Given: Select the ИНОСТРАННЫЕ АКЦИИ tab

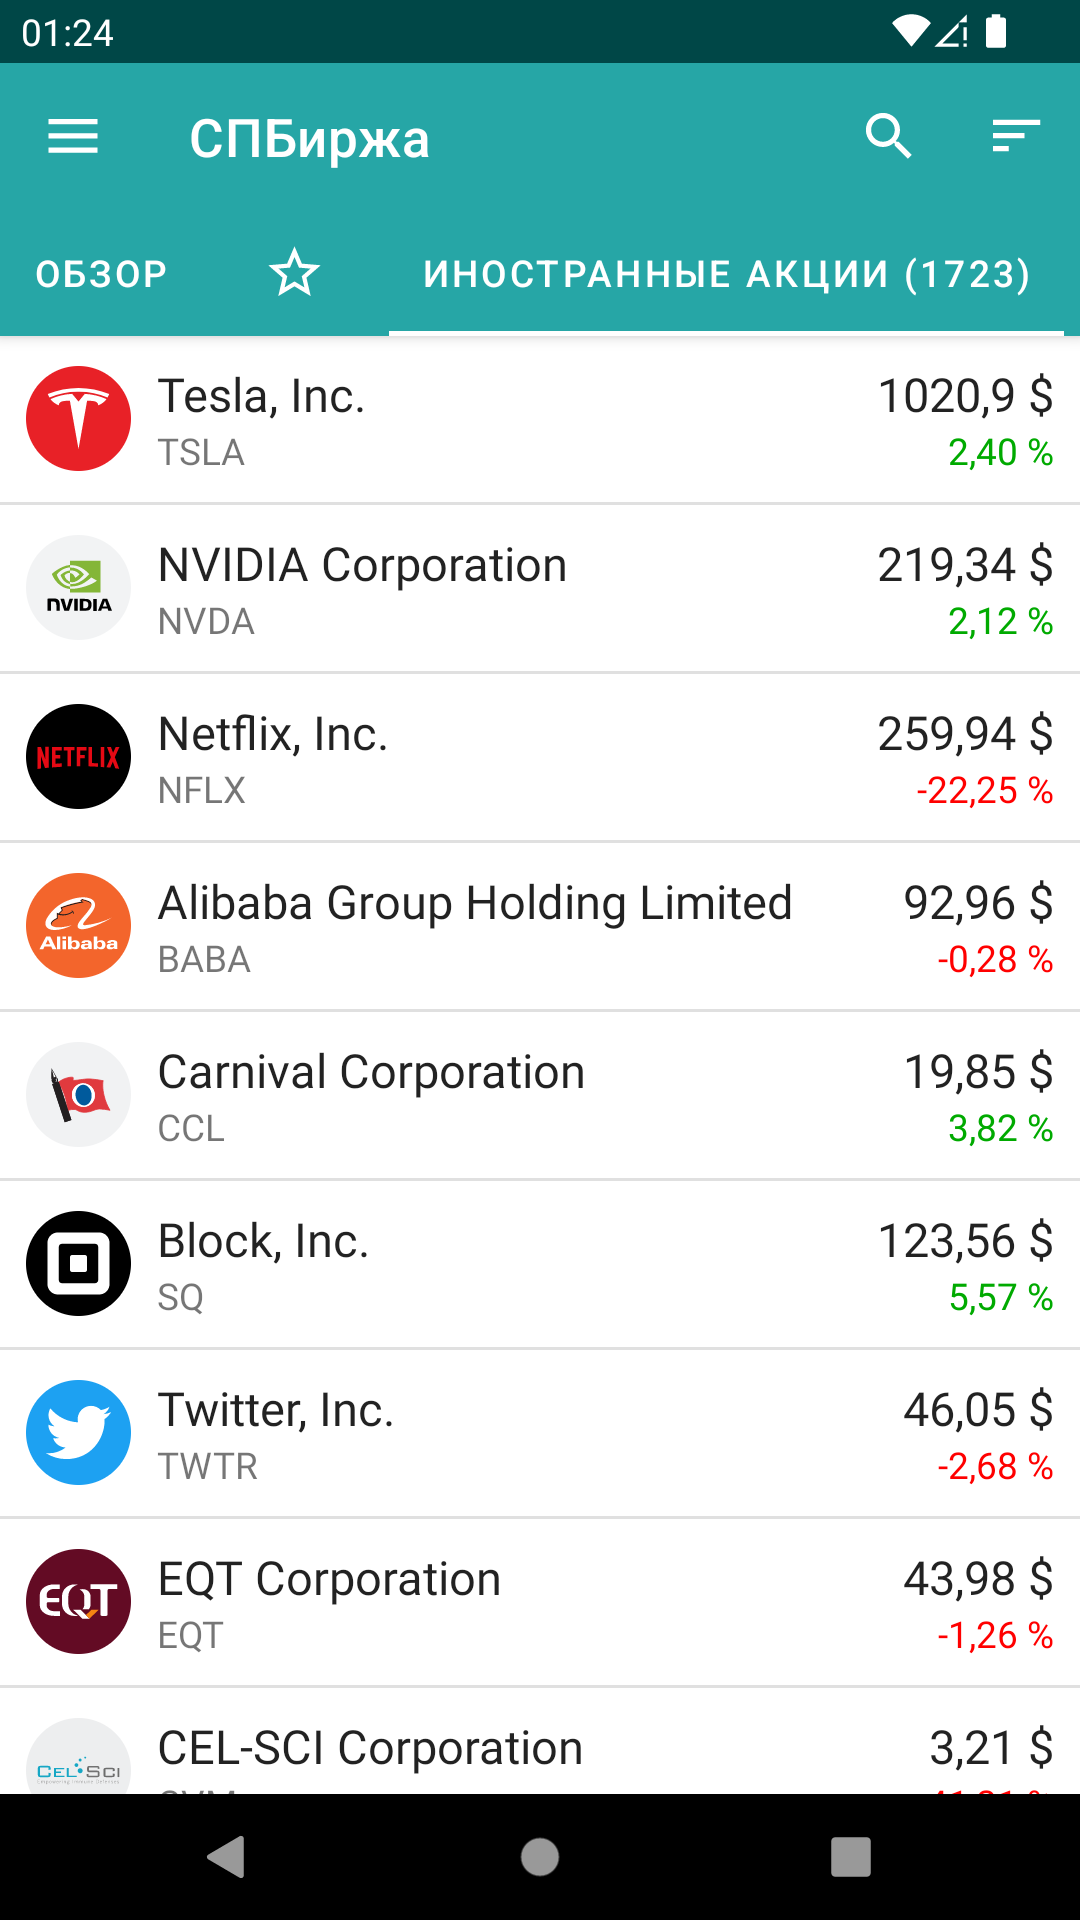Looking at the screenshot, I should click(726, 274).
